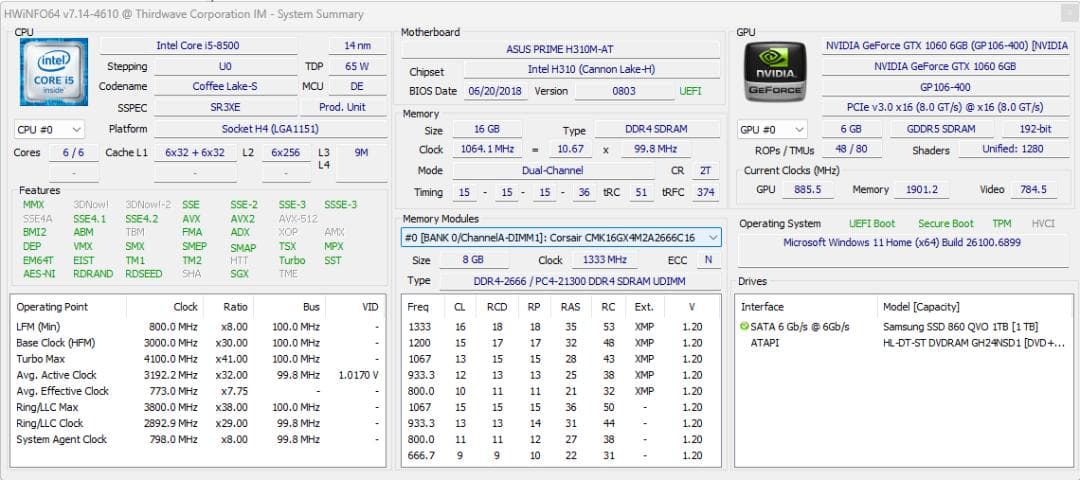The width and height of the screenshot is (1080, 480).
Task: Click the Microsoft Windows 11 Home field
Action: pyautogui.click(x=902, y=243)
